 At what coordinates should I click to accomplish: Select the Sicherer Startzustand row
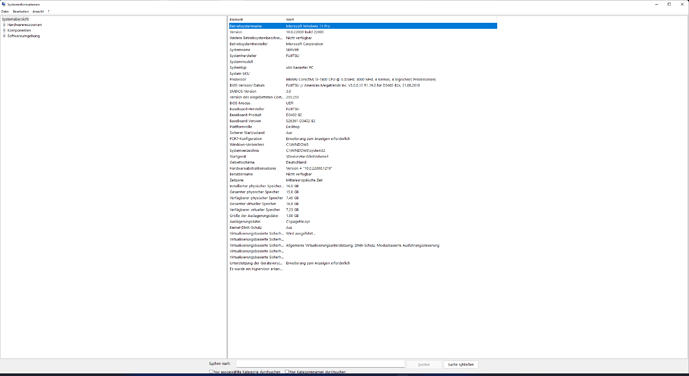(363, 133)
